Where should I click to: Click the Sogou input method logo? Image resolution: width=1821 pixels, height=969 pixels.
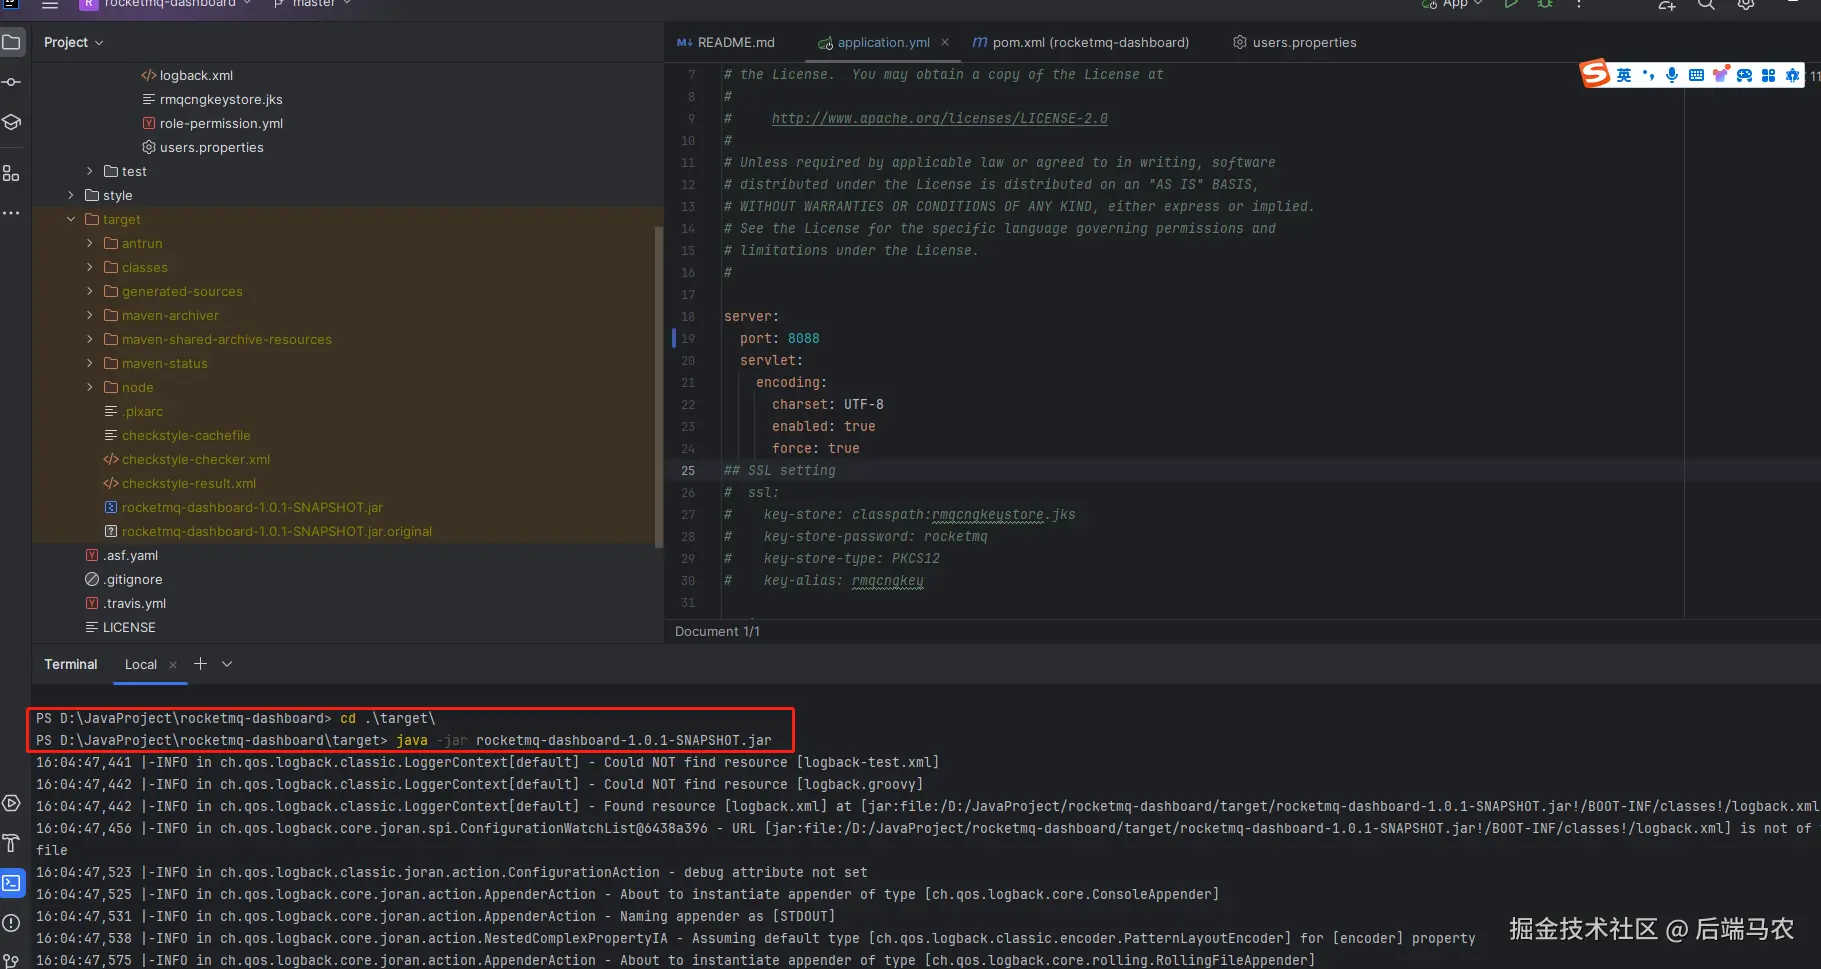click(x=1594, y=73)
